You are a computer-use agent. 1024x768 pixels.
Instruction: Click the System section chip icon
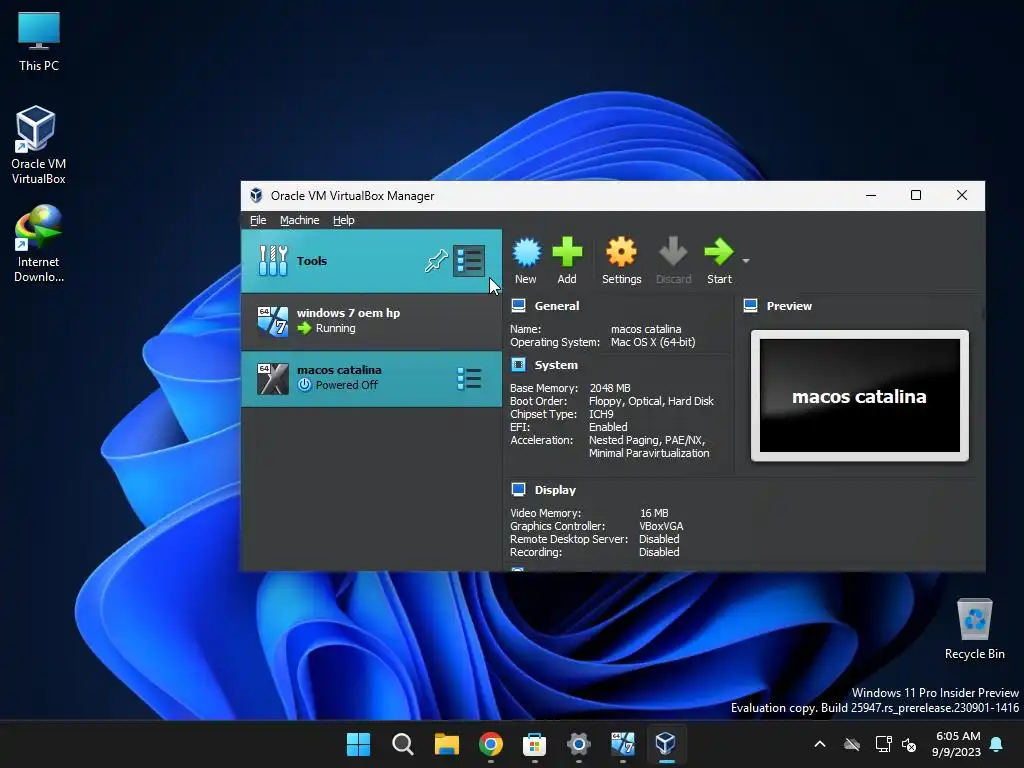[x=519, y=364]
